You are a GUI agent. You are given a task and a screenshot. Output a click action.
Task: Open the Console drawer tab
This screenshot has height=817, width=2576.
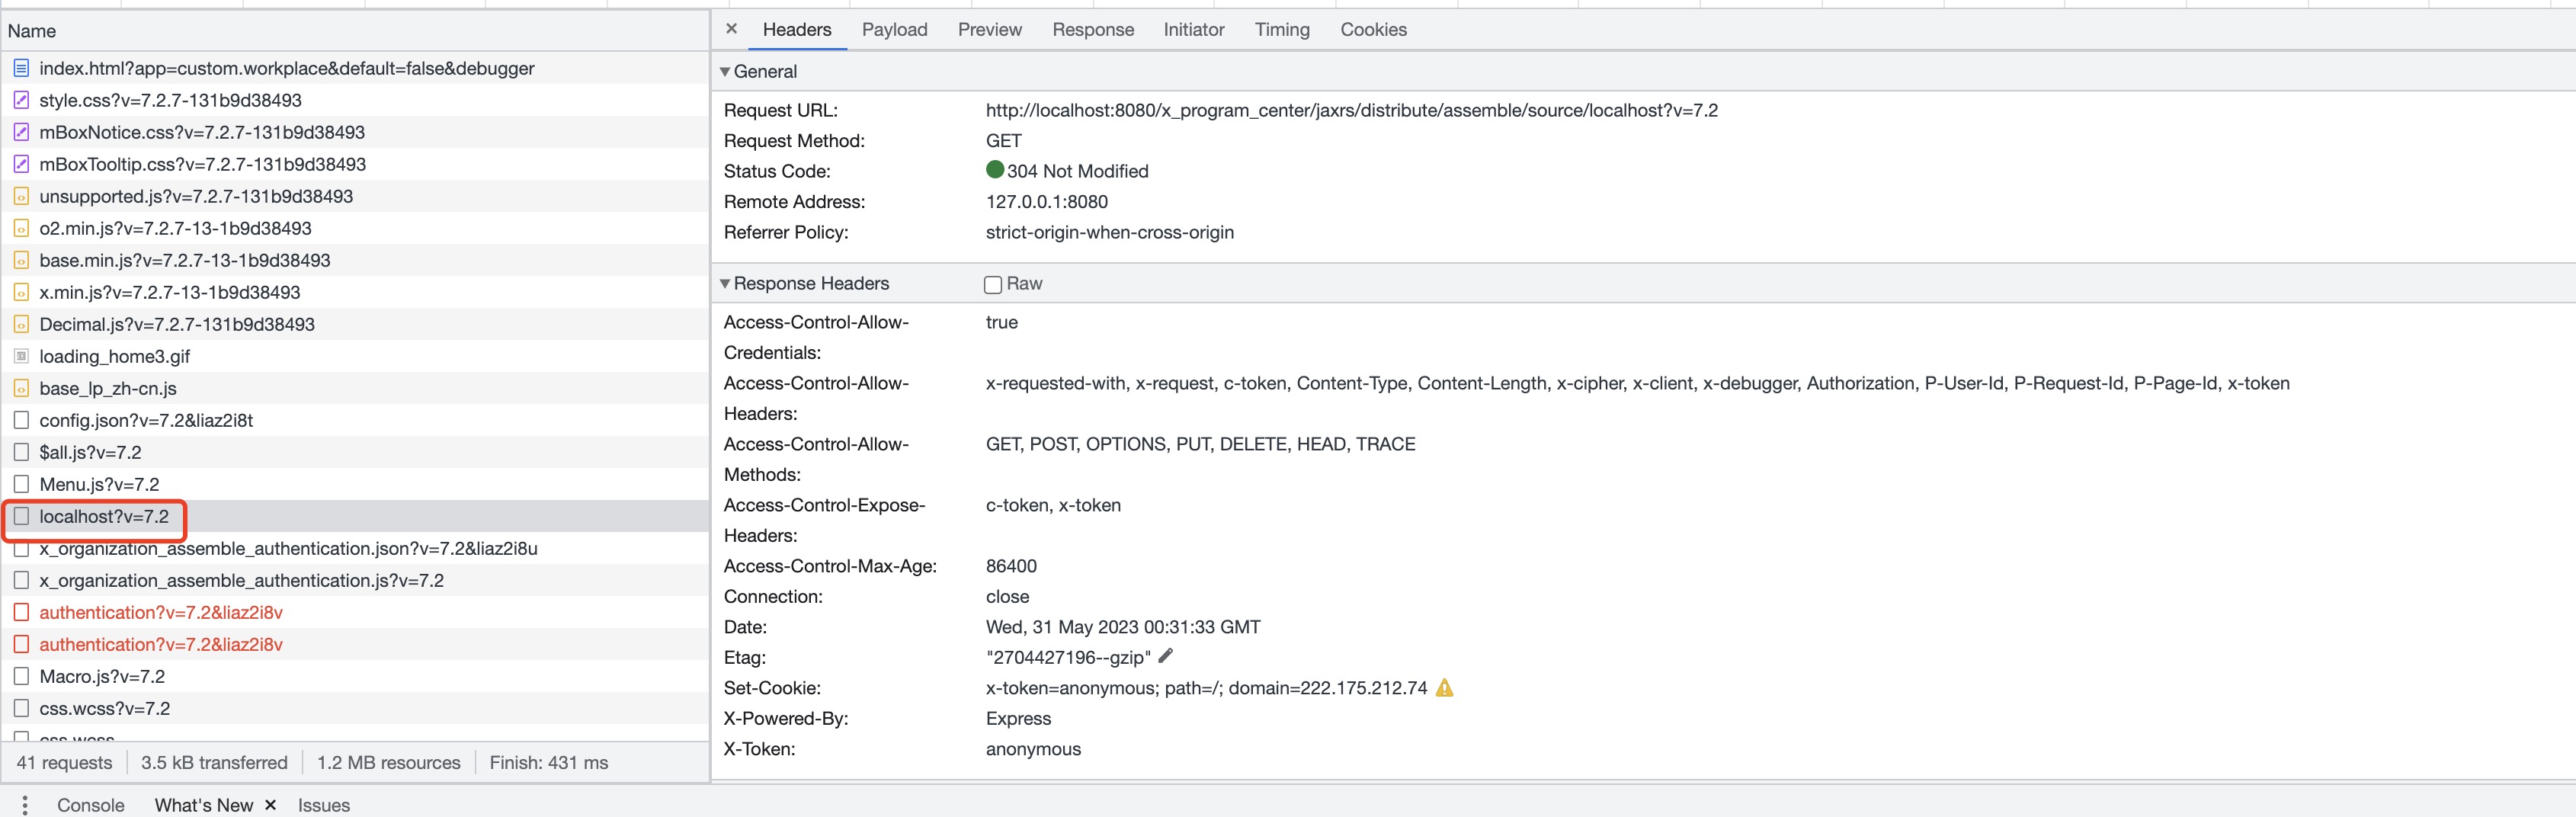(90, 805)
